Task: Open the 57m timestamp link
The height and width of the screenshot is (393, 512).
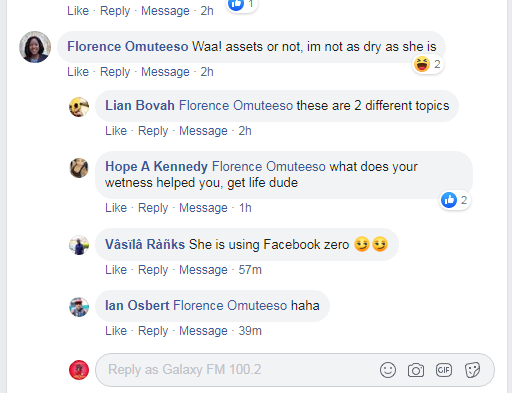Action: [250, 270]
